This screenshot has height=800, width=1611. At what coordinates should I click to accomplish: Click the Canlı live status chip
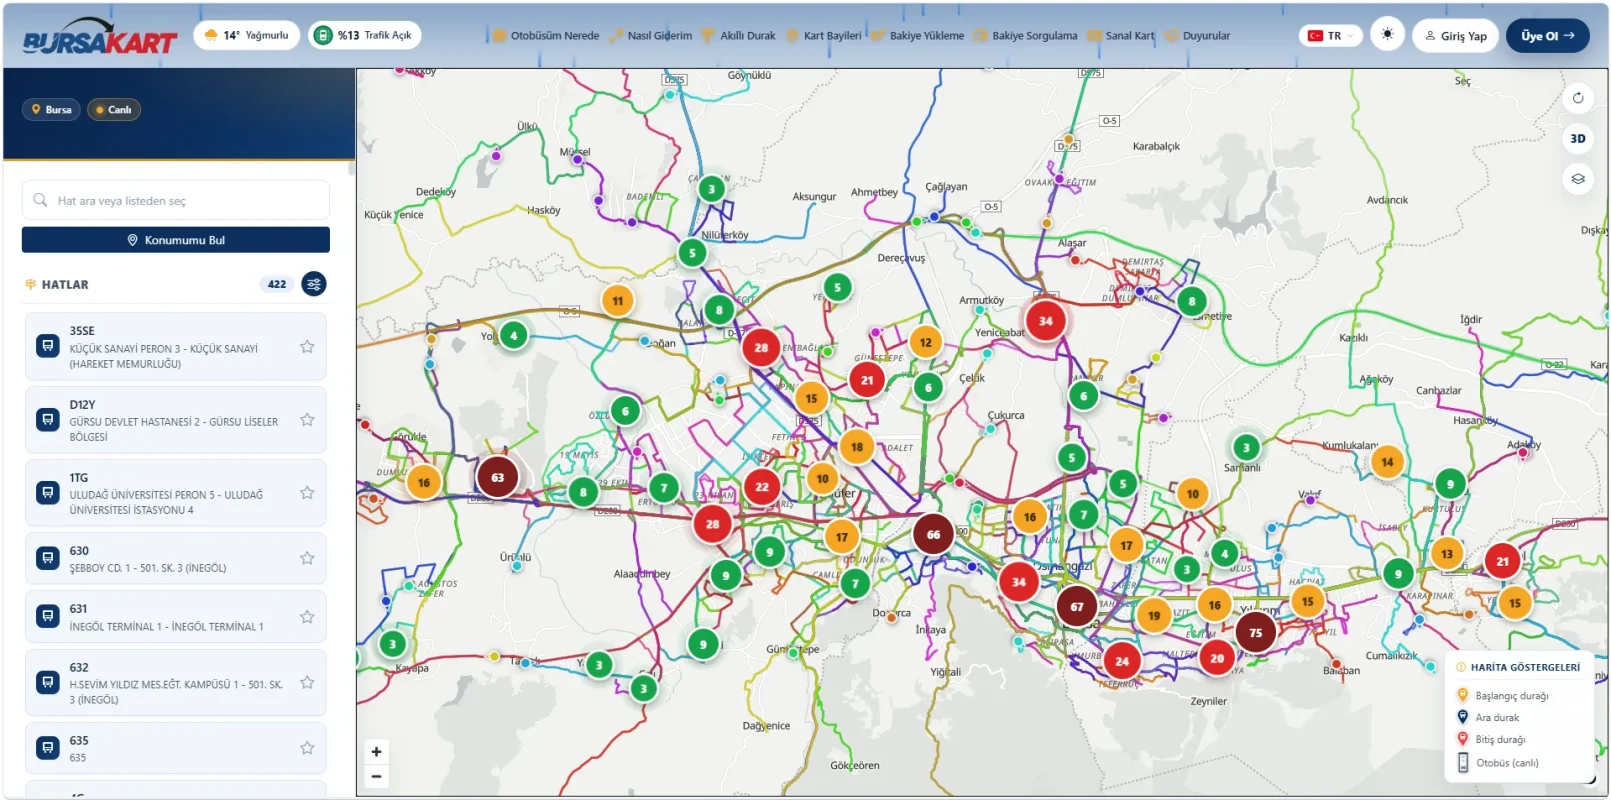pos(114,110)
